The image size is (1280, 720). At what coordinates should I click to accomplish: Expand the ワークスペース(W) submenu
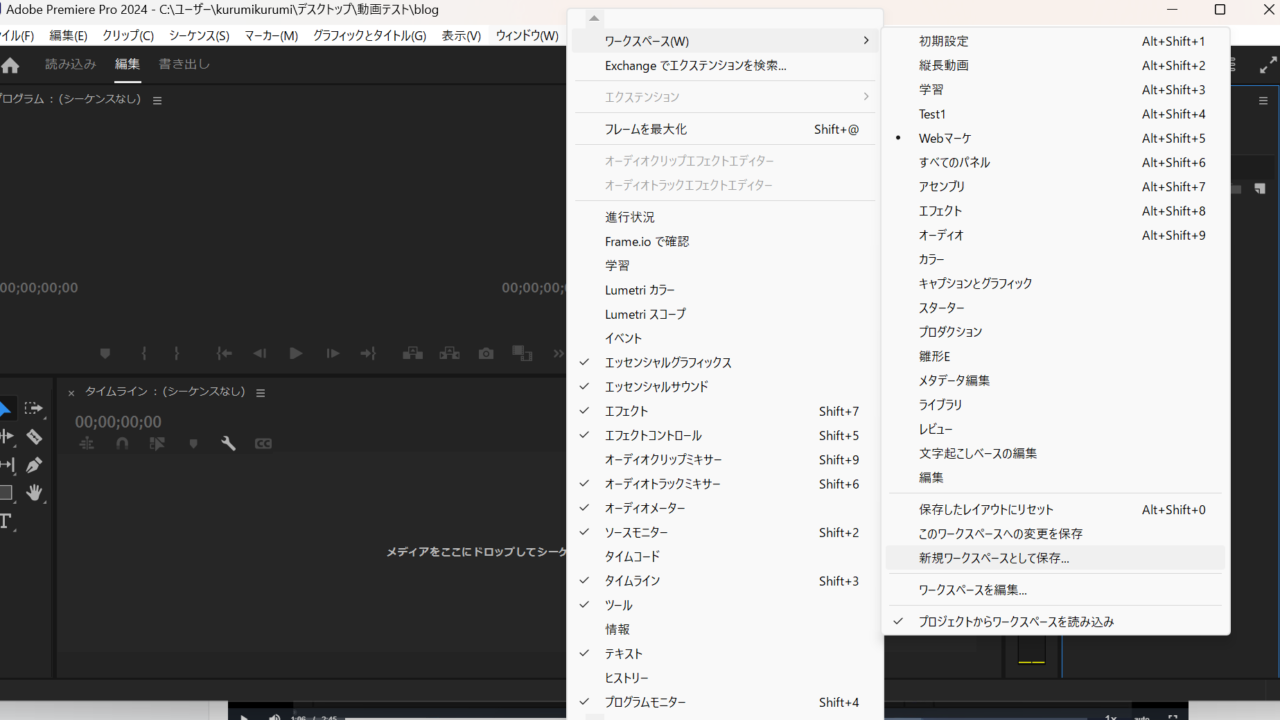(x=725, y=41)
